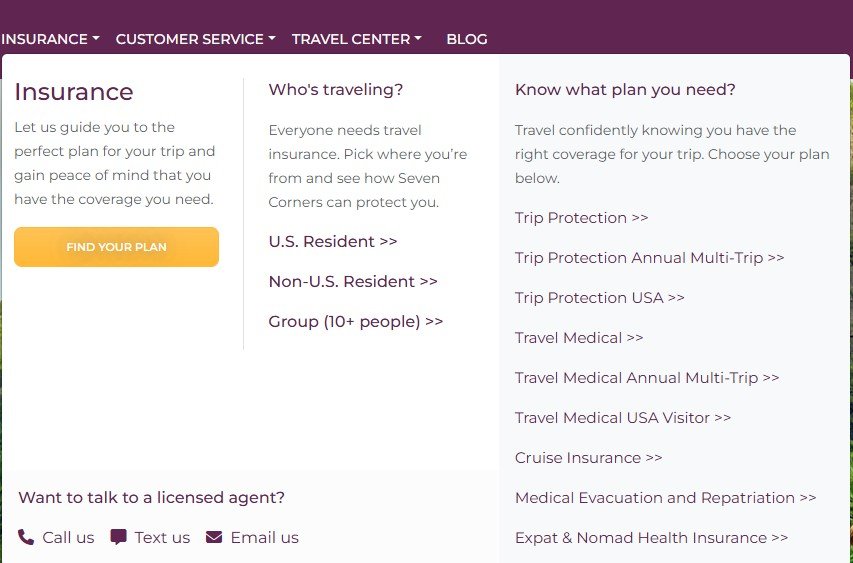Go to the Blog page
Screen dimensions: 853x563
(x=467, y=39)
